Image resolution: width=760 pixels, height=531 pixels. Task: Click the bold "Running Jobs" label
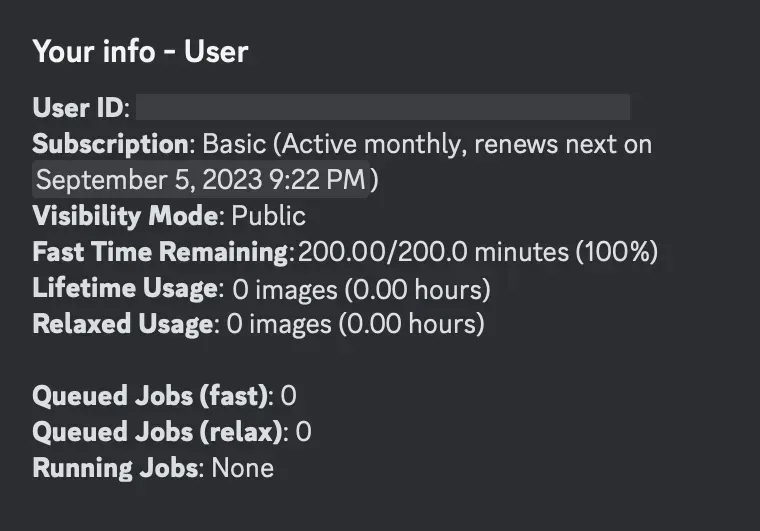[x=116, y=468]
